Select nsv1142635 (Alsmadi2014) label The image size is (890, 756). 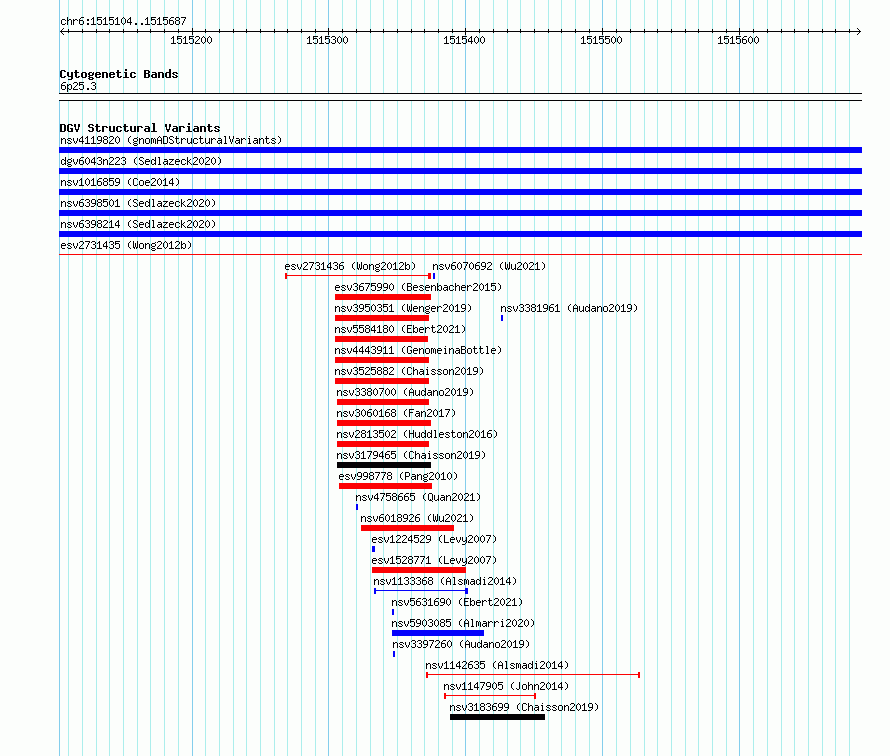(497, 665)
